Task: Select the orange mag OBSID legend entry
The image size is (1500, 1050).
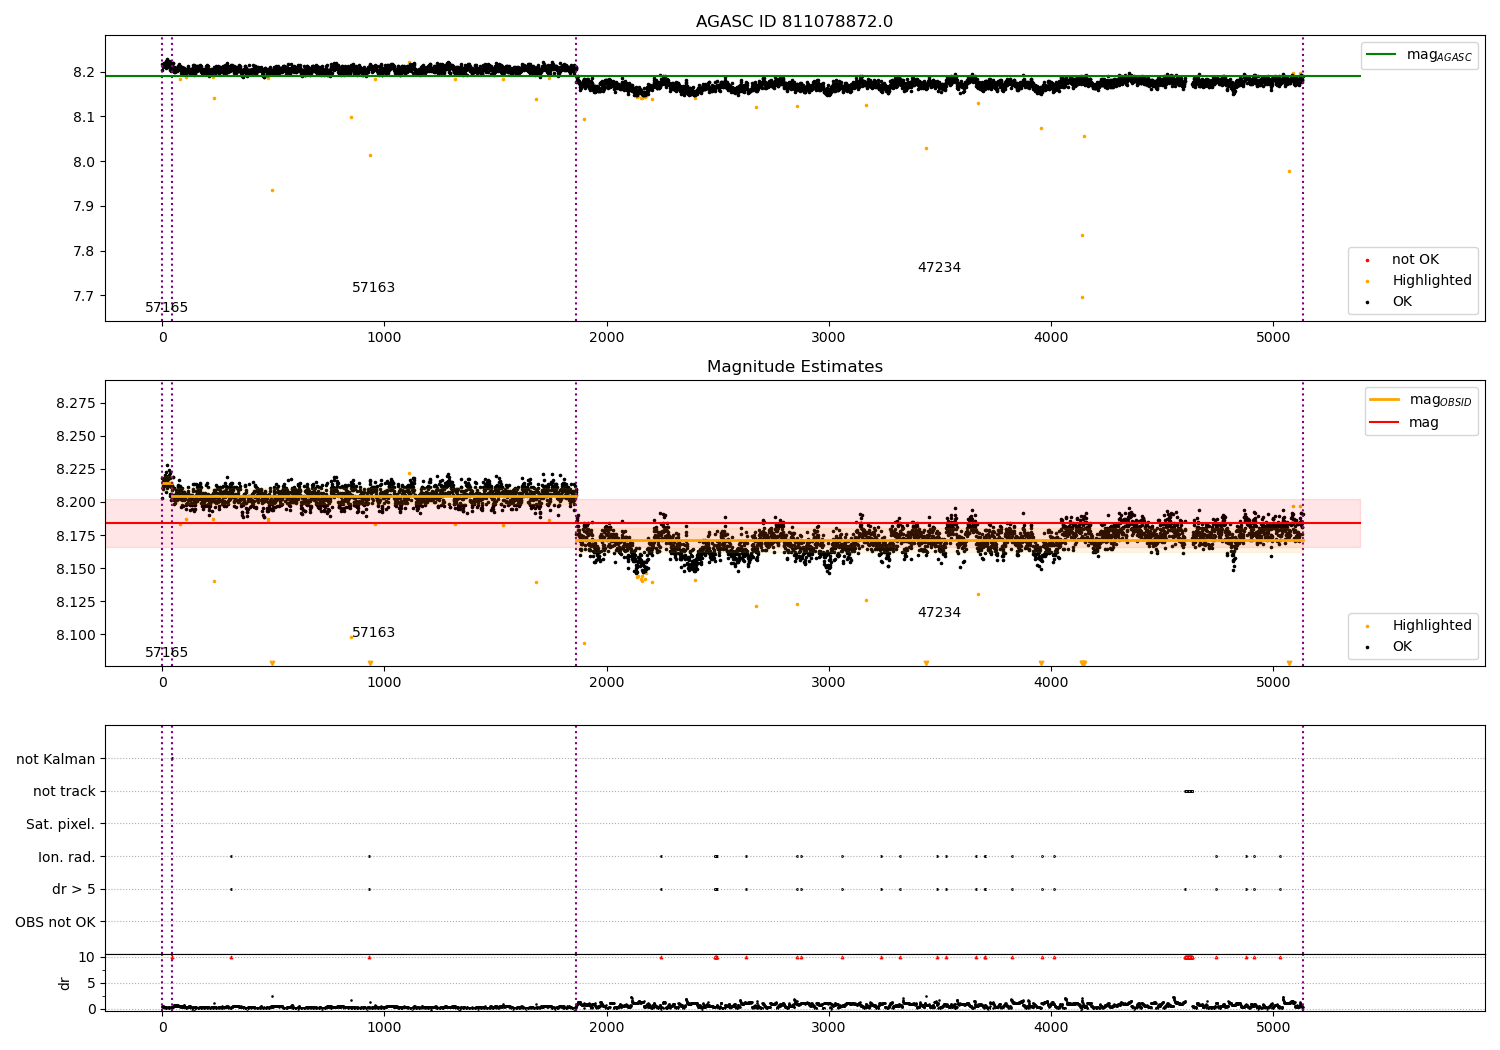Action: tap(1421, 400)
